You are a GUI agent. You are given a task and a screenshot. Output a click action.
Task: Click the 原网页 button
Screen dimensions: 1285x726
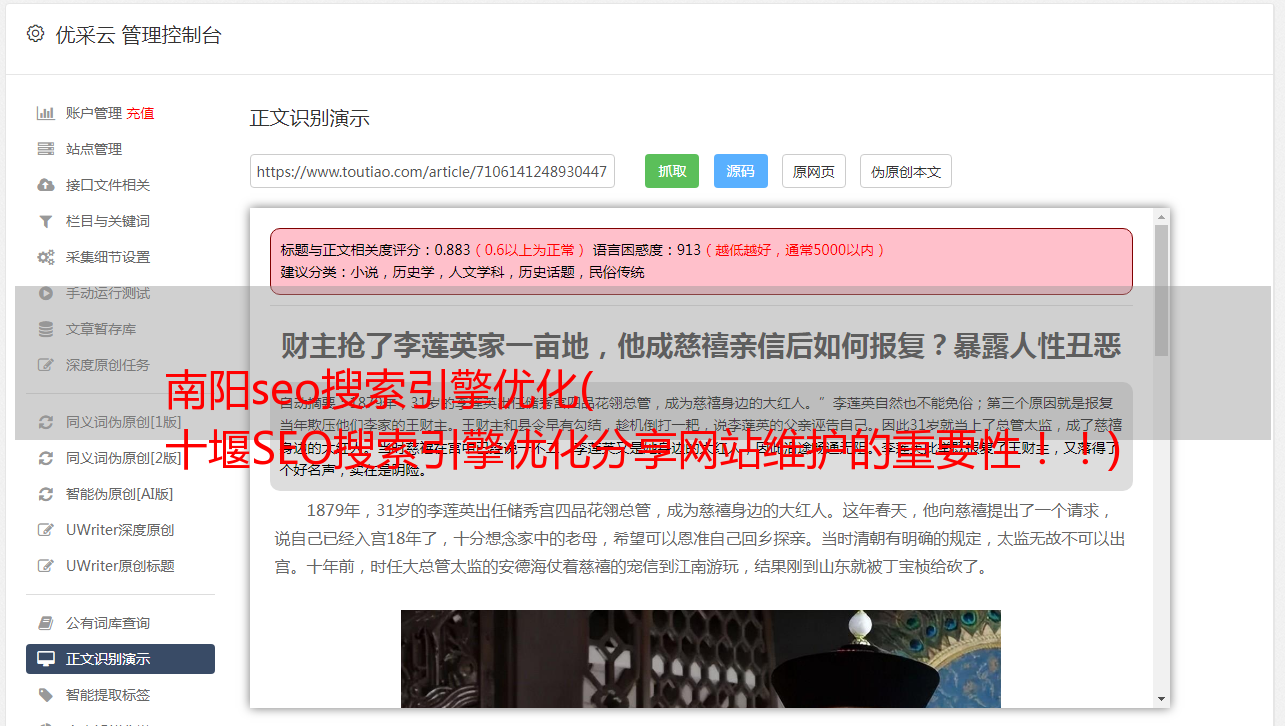click(814, 171)
